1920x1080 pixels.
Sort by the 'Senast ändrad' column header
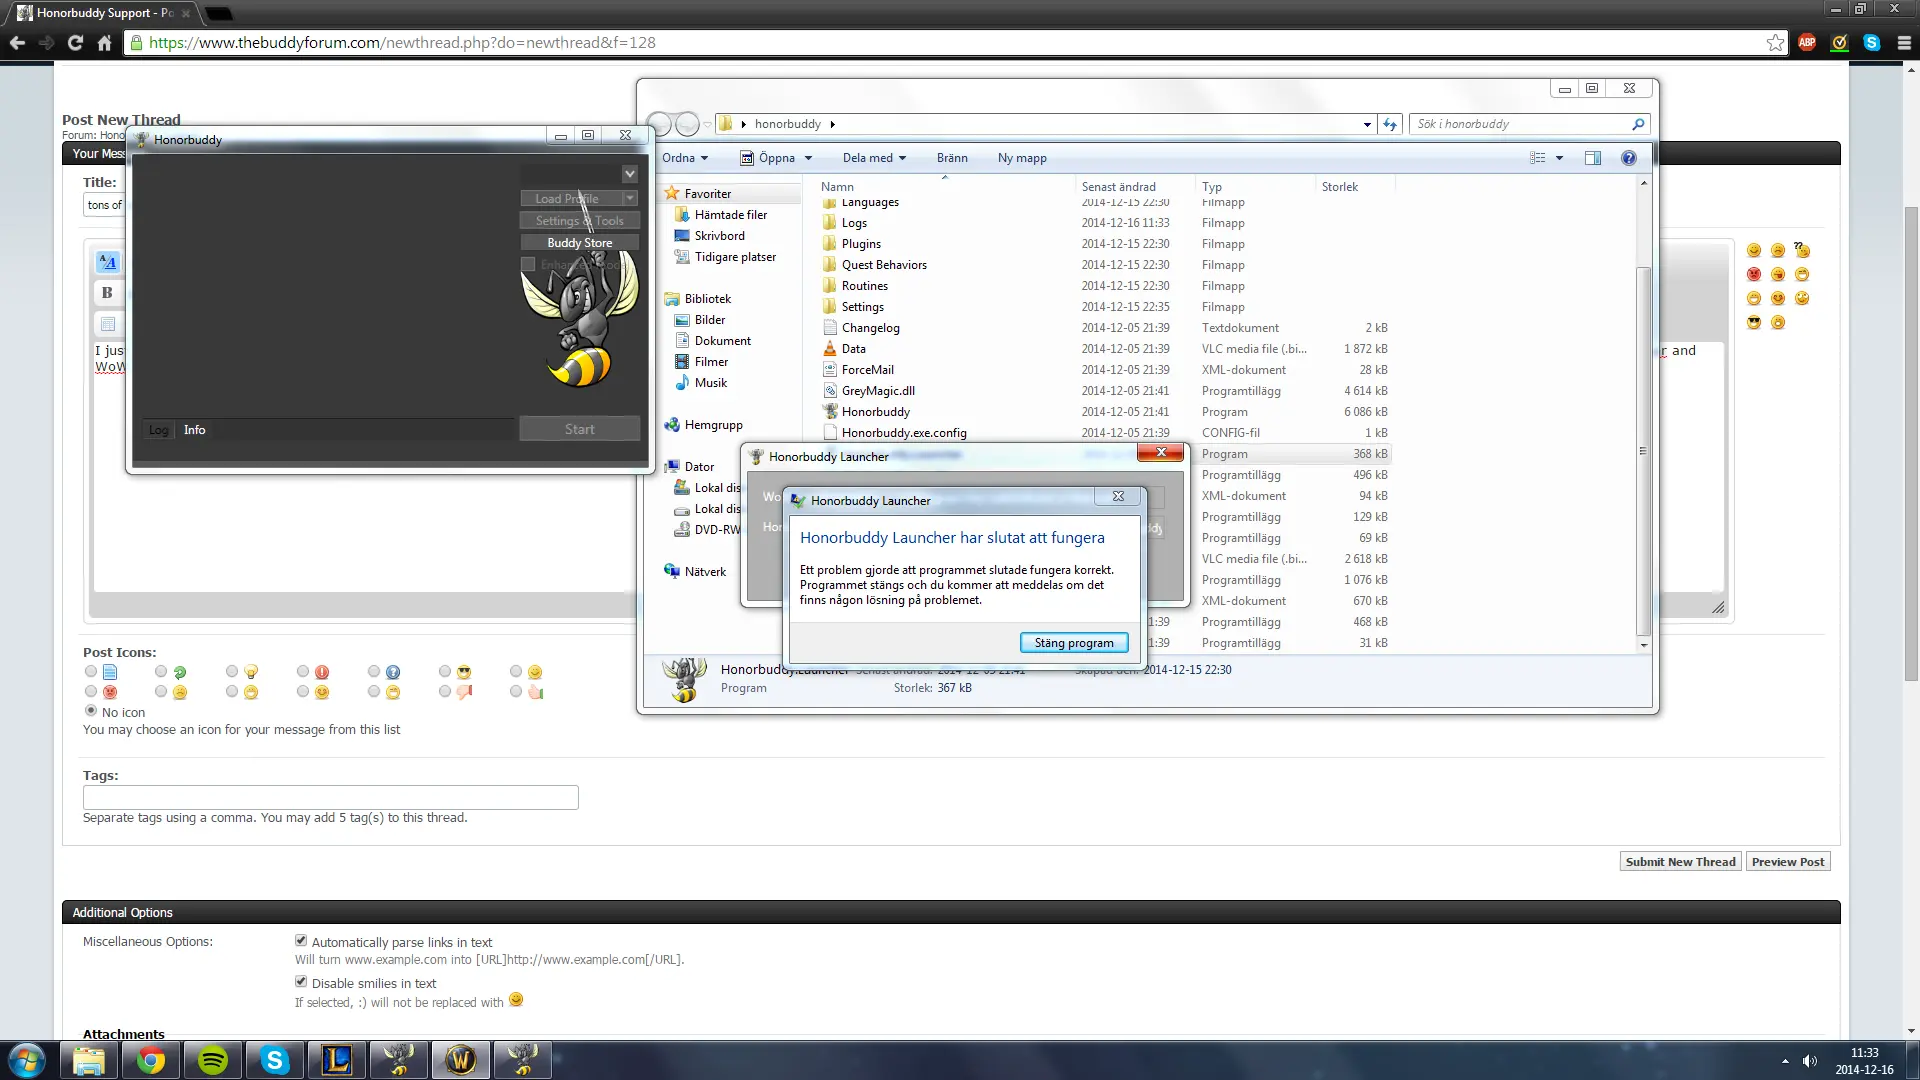tap(1118, 187)
